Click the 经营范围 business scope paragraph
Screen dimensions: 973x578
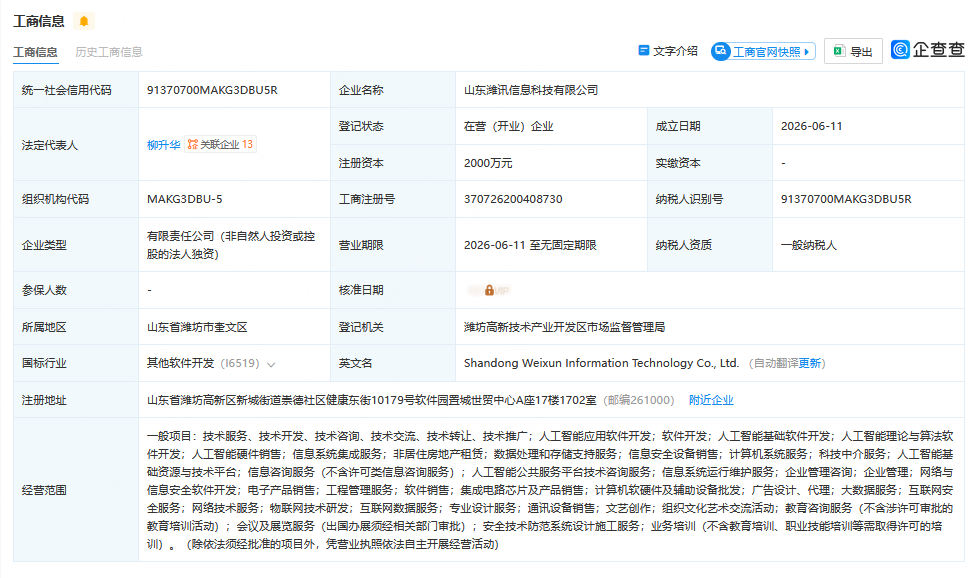(550, 490)
